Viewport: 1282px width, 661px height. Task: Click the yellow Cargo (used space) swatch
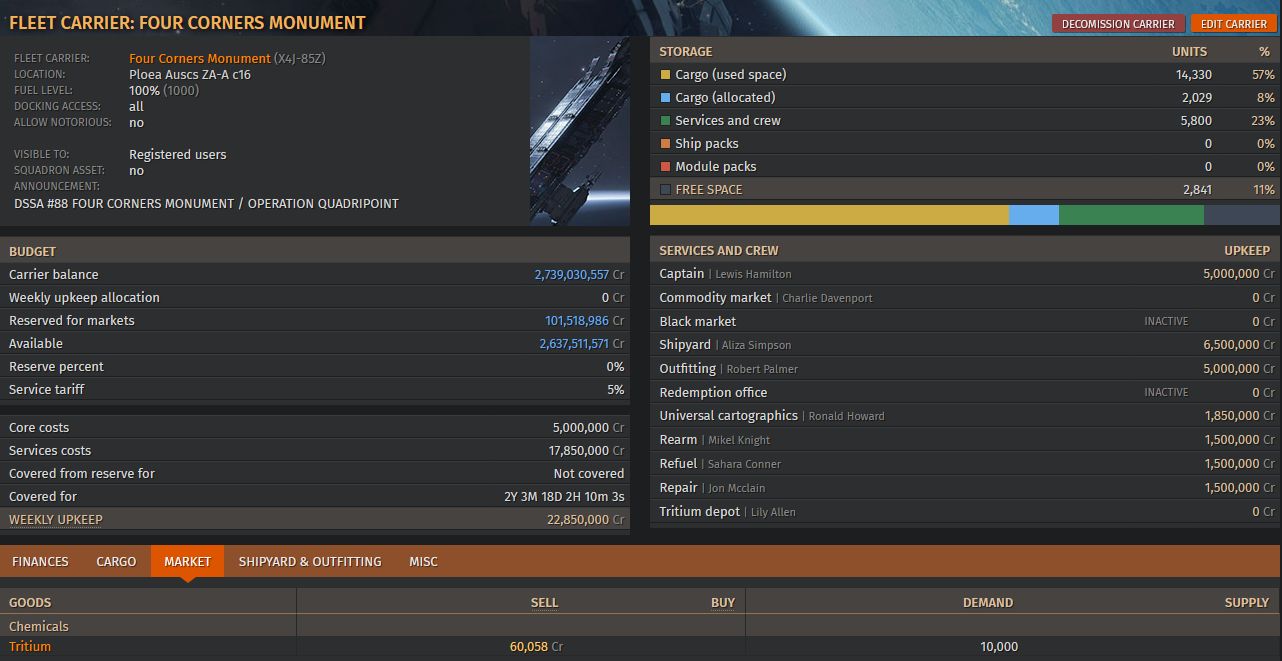tap(665, 75)
